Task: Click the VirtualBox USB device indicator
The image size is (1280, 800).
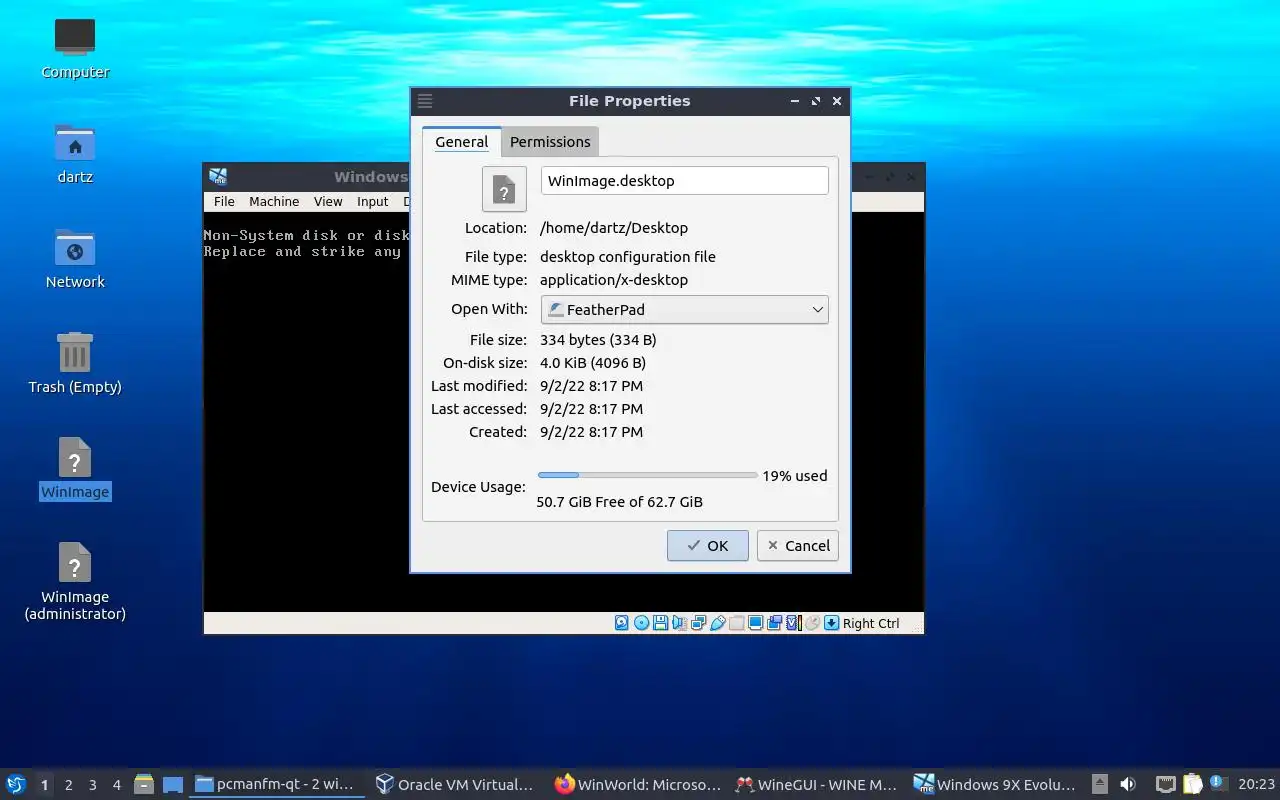Action: tap(718, 623)
